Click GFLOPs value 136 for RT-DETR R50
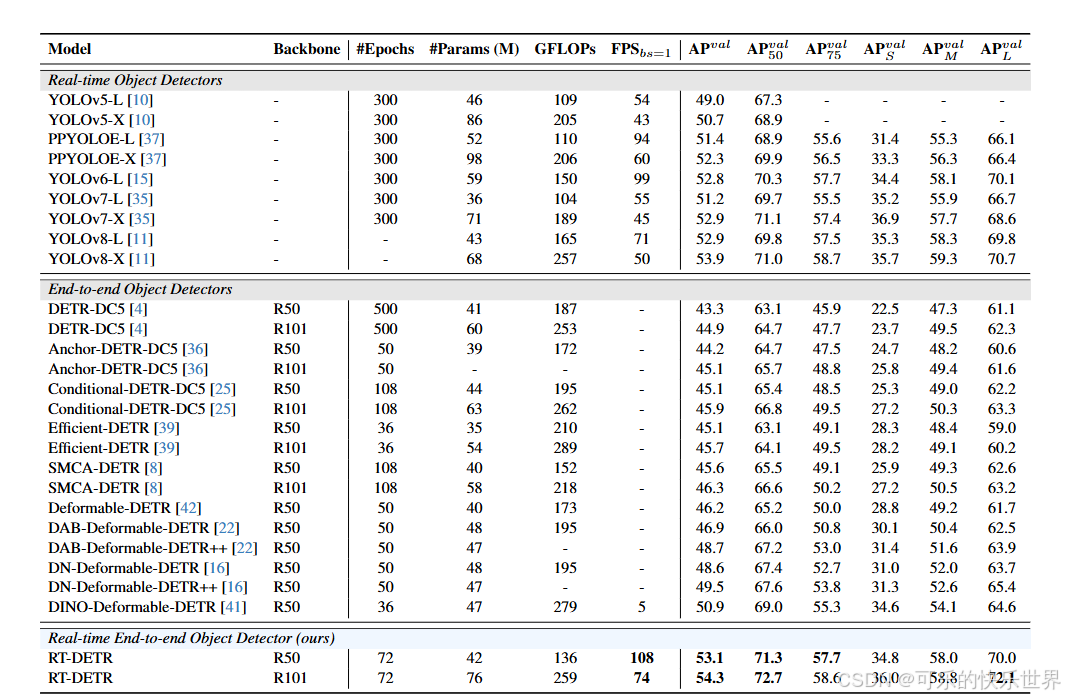 [565, 658]
